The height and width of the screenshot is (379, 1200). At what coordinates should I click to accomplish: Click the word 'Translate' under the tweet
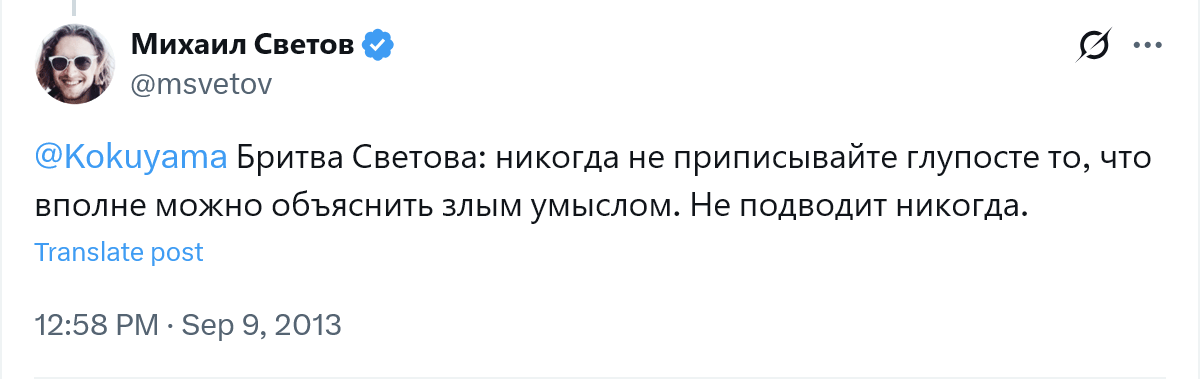[x=89, y=252]
